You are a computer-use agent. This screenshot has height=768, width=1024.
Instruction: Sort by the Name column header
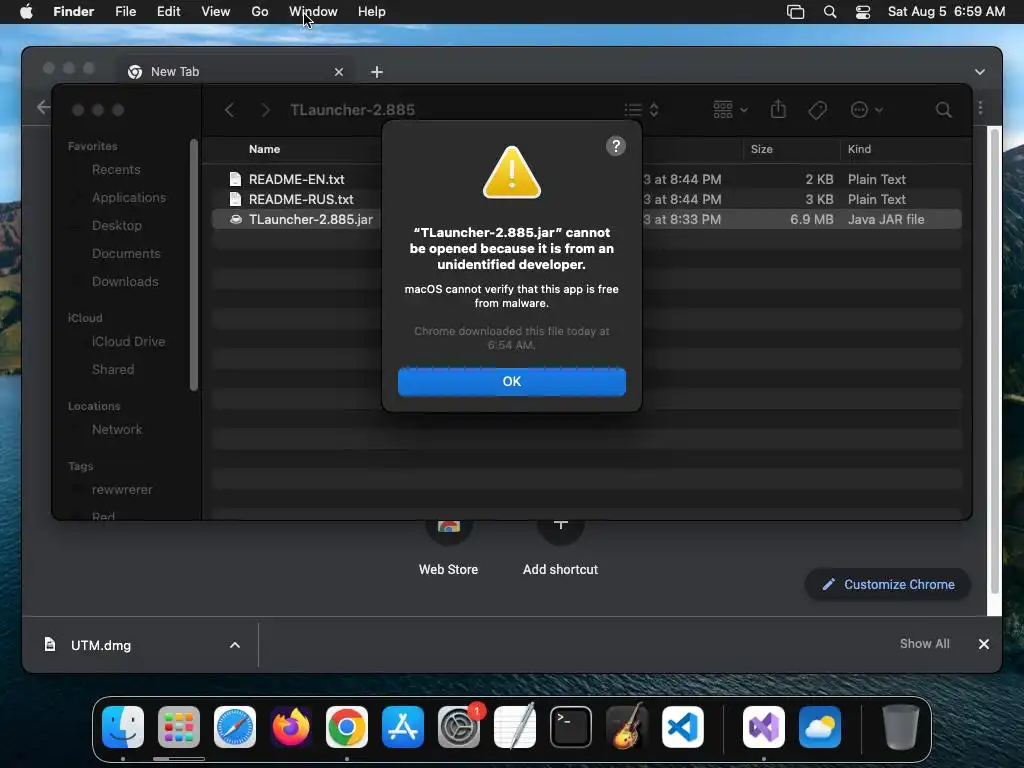click(264, 149)
